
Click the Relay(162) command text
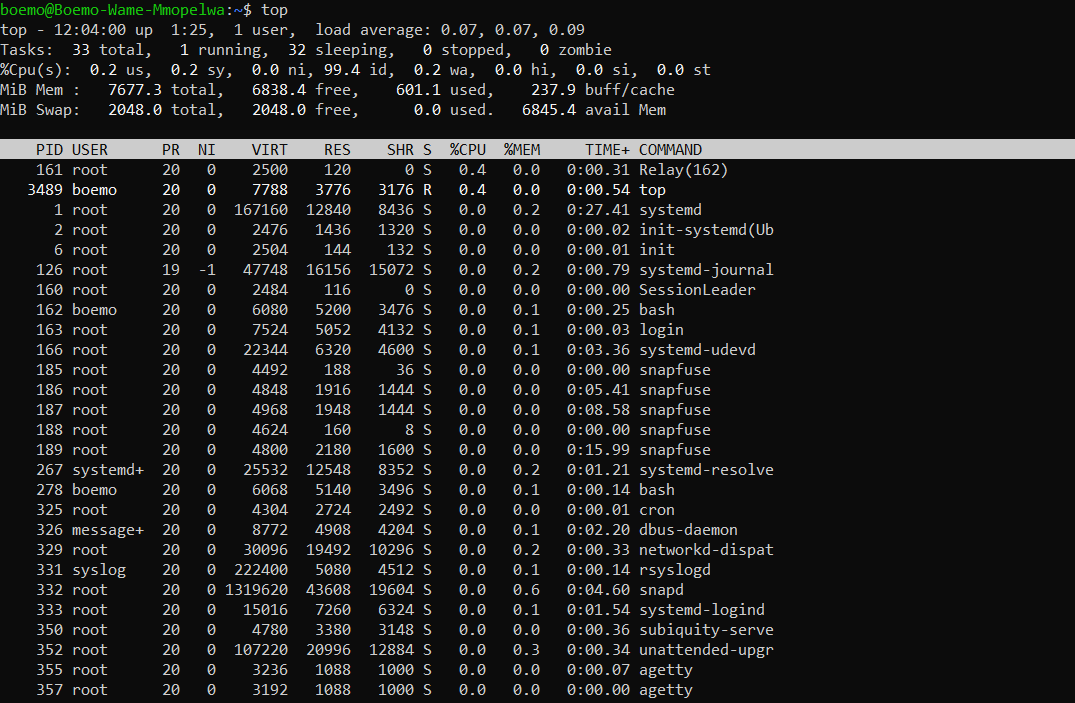pos(683,170)
